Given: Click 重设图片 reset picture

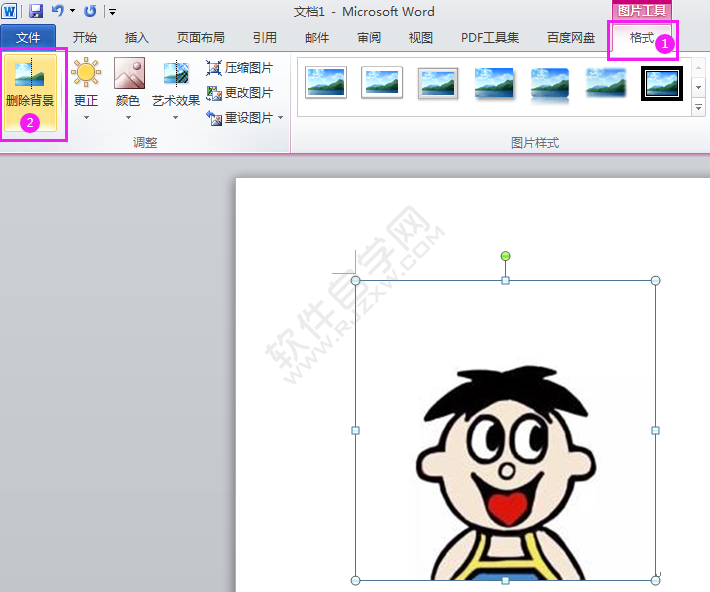Looking at the screenshot, I should click(x=240, y=118).
